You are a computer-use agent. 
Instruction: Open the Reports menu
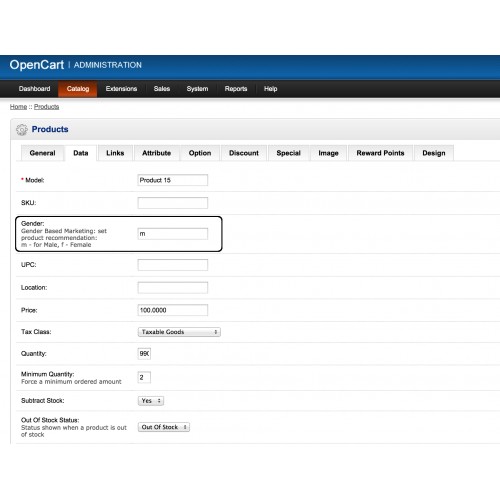236,89
